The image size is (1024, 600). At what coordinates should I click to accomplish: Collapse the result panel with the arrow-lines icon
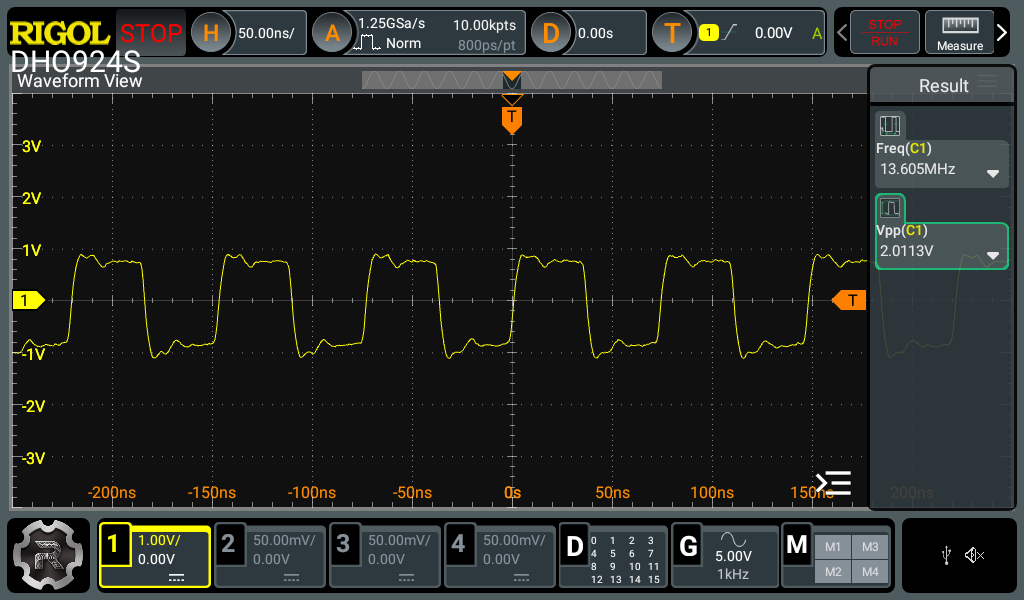pyautogui.click(x=833, y=483)
